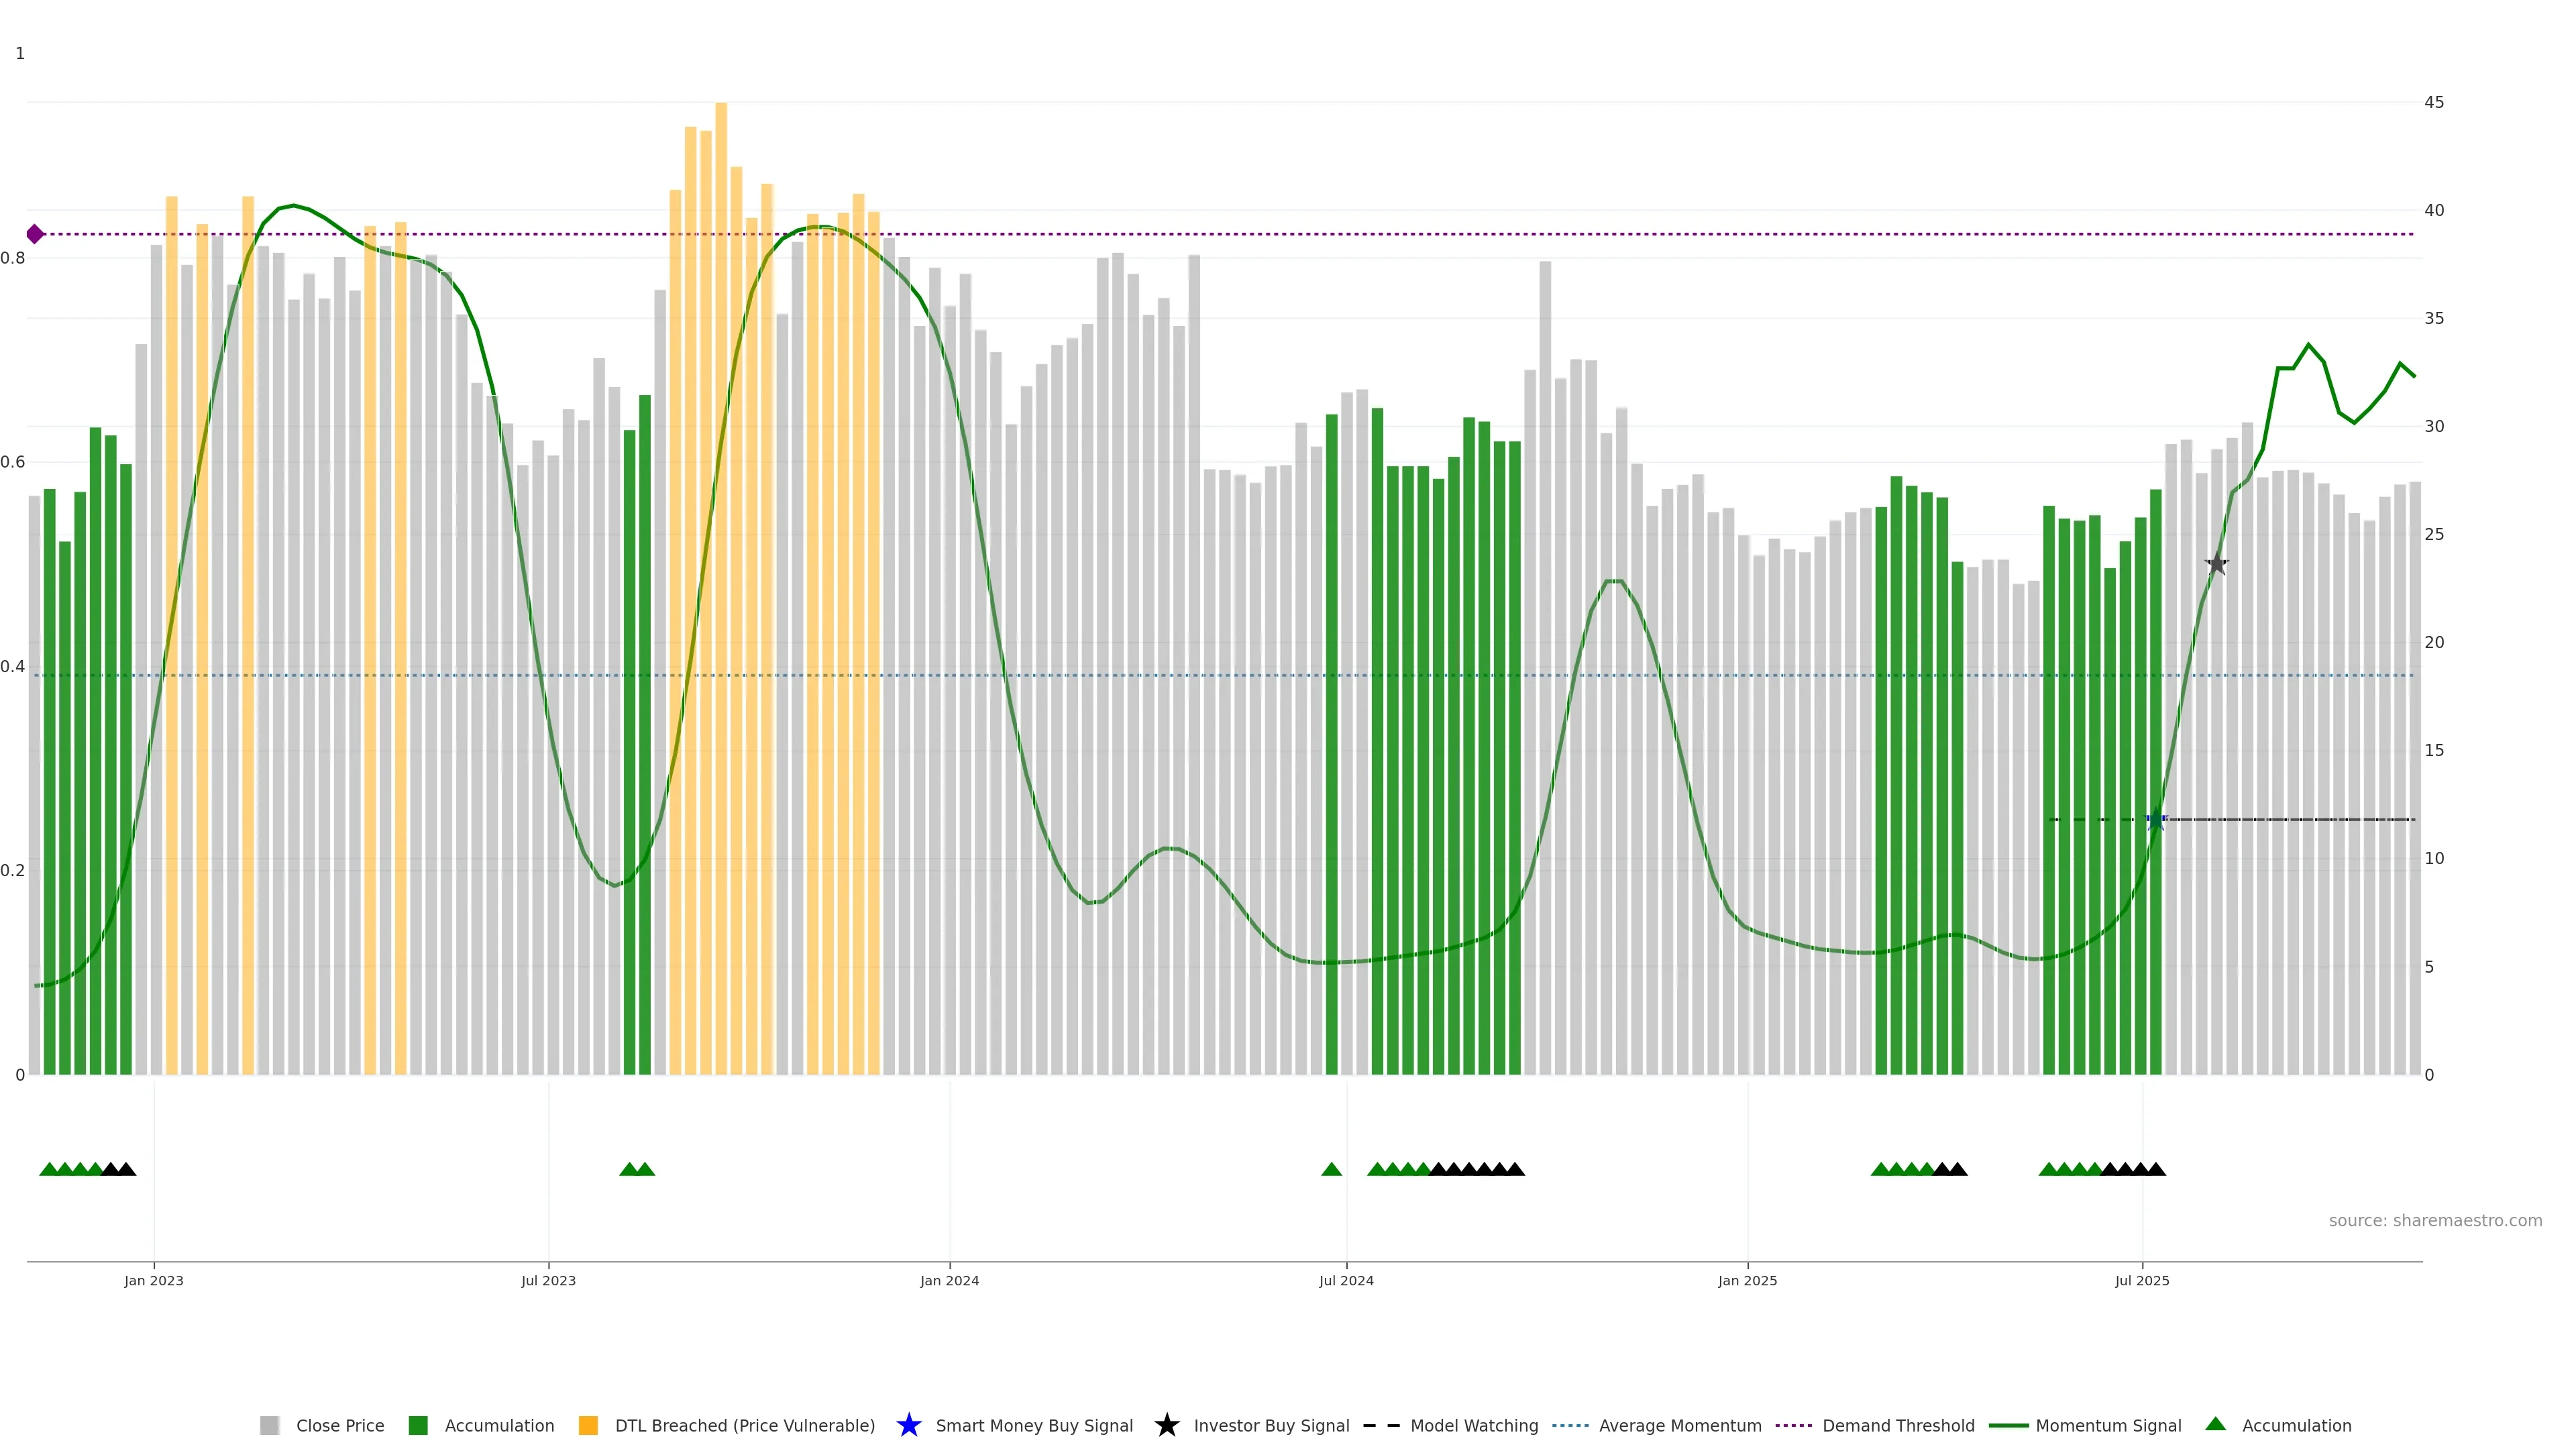Click the purple diamond Demand Threshold marker

tap(35, 234)
